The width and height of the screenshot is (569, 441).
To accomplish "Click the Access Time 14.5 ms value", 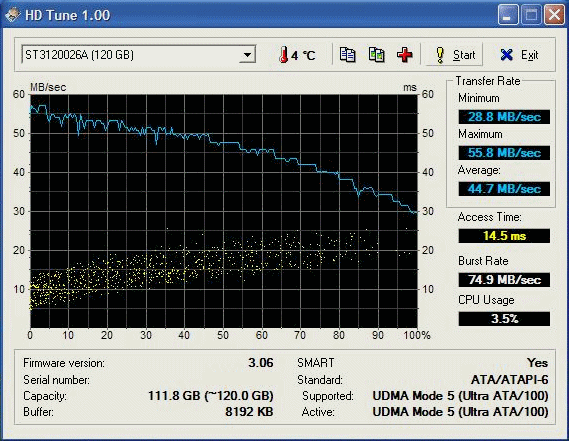I will pos(504,236).
